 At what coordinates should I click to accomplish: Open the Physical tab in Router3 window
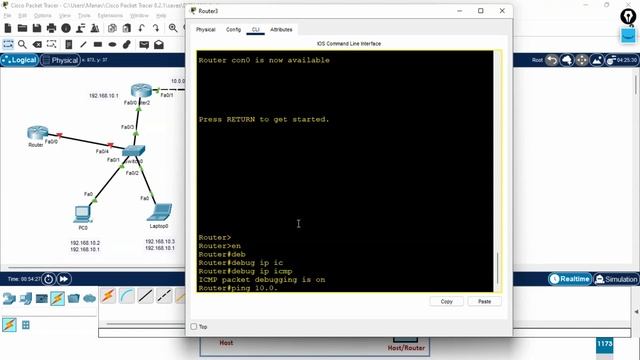(205, 30)
